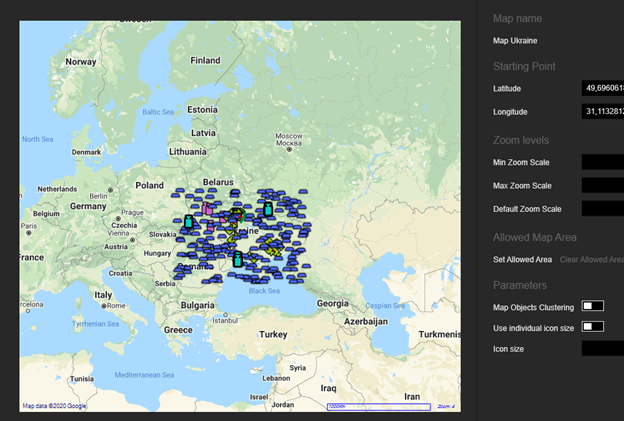The width and height of the screenshot is (624, 421).
Task: Click the Georgia label on the map
Action: [332, 304]
